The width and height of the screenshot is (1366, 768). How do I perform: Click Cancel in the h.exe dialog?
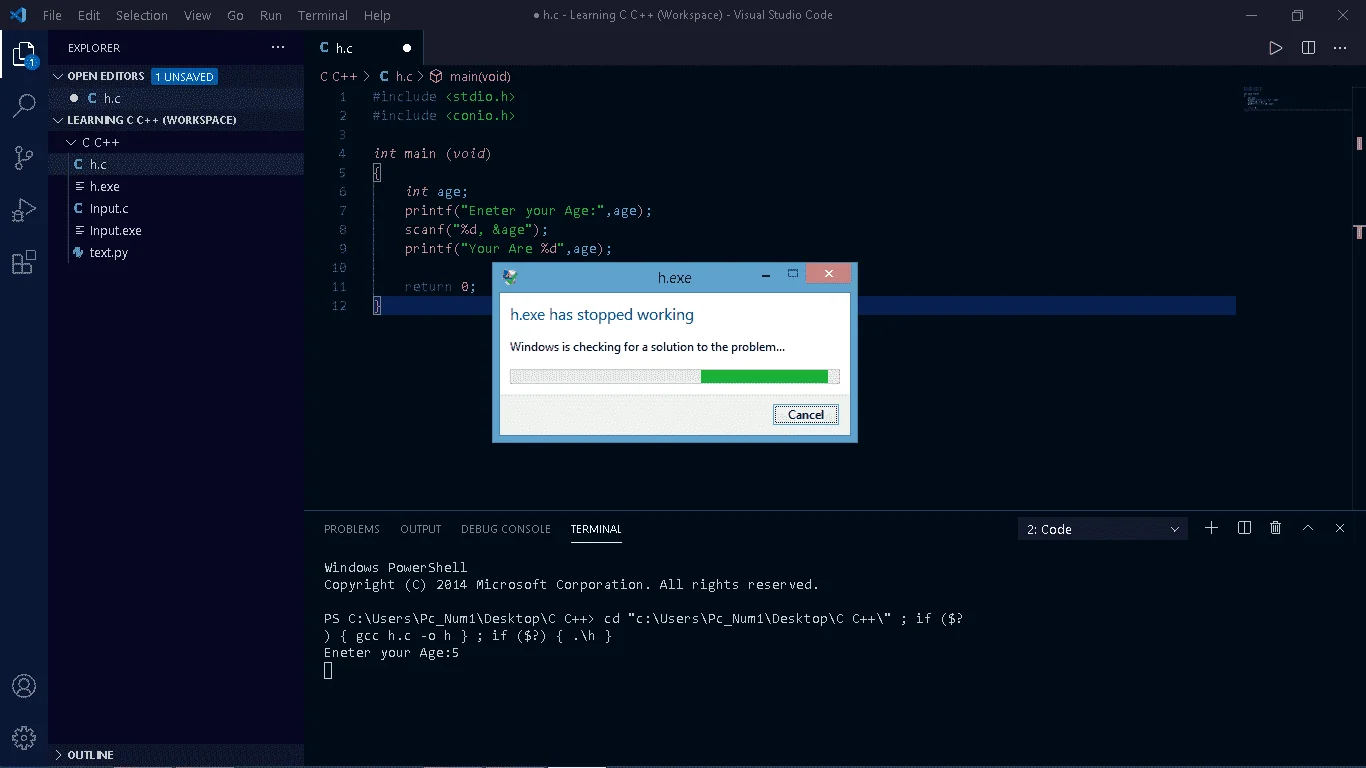(806, 414)
